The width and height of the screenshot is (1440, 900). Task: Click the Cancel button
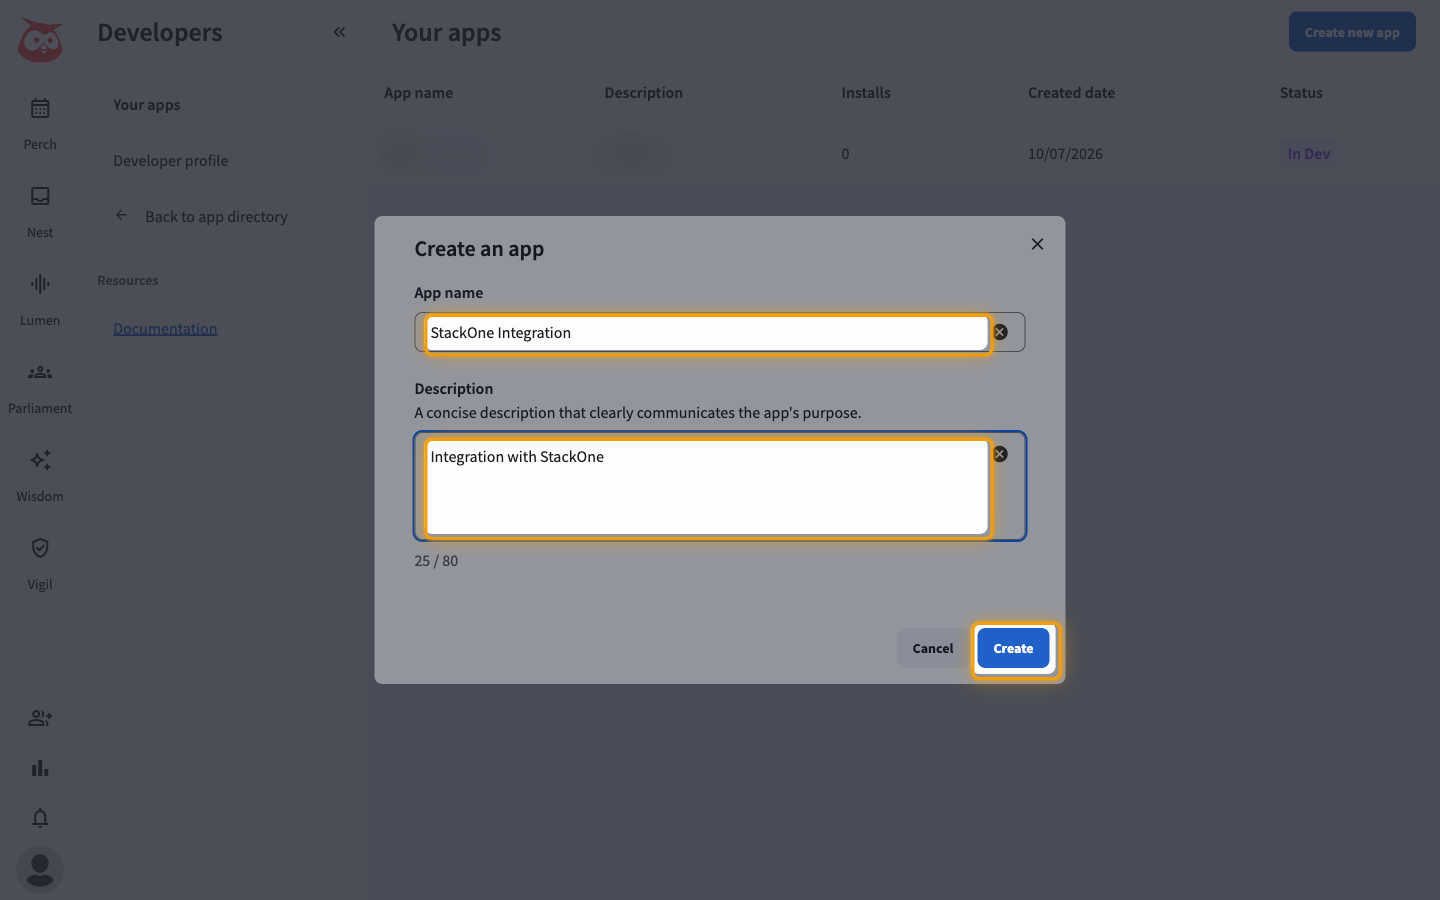click(x=933, y=648)
